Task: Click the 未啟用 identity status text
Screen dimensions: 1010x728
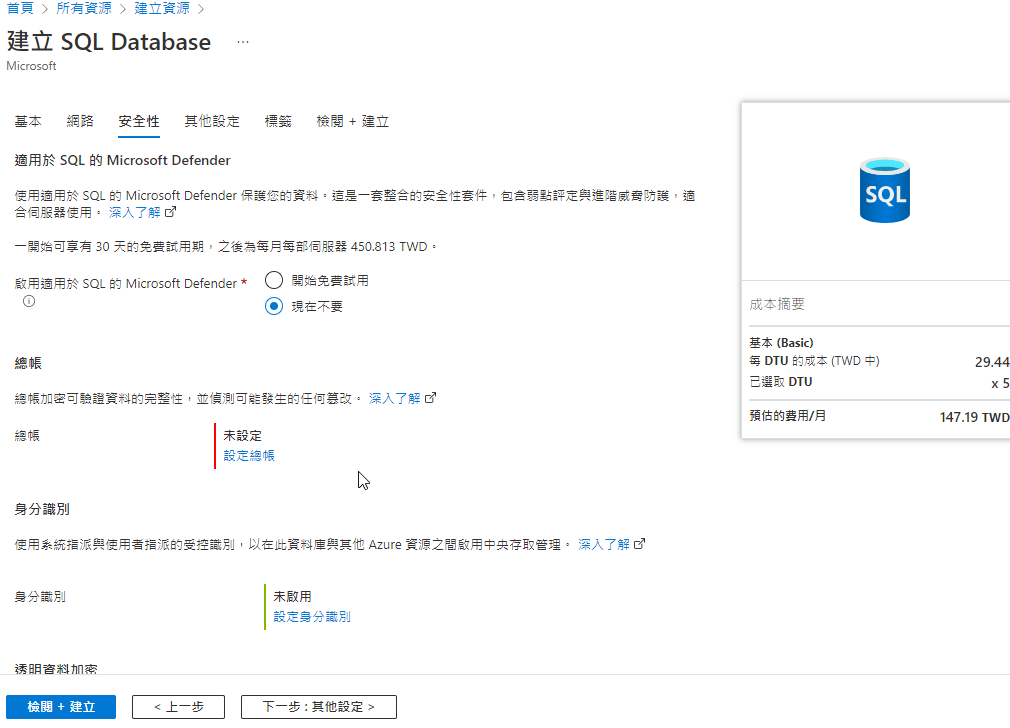Action: pyautogui.click(x=292, y=597)
